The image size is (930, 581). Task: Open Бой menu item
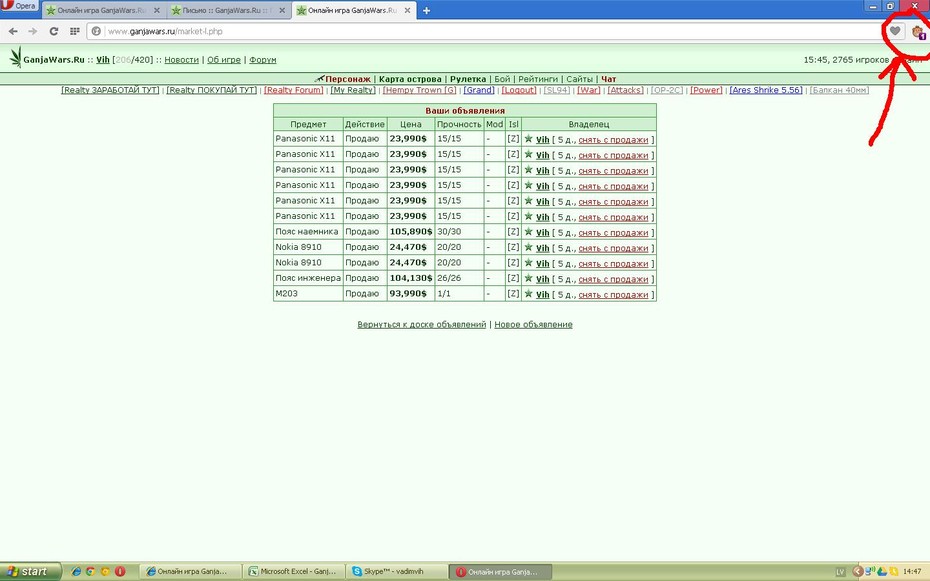[502, 79]
